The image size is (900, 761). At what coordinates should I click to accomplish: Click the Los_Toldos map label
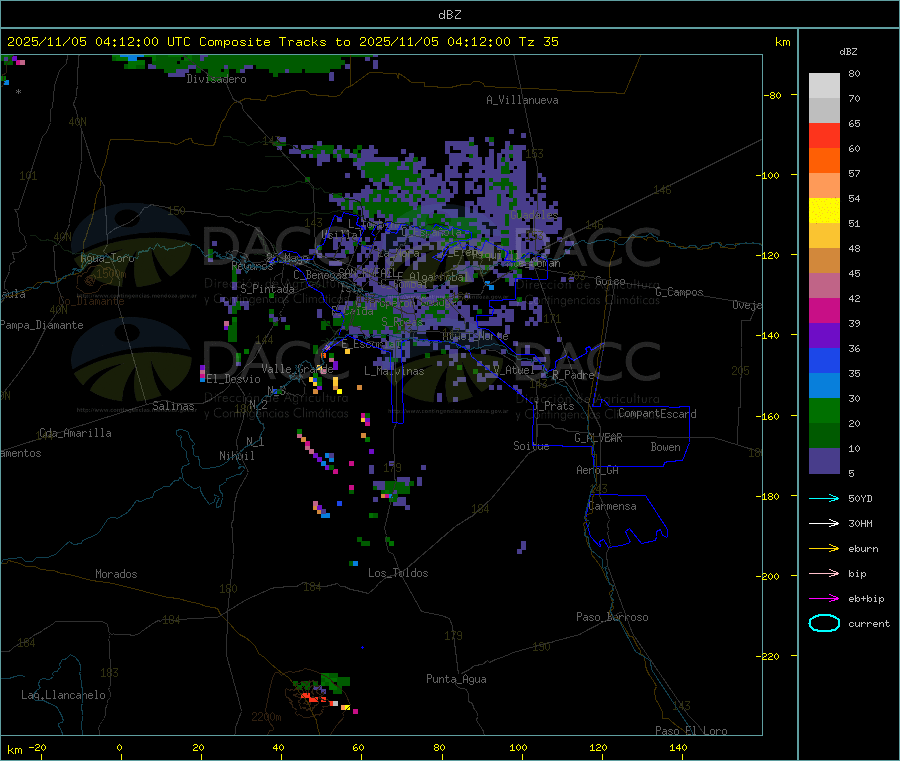(x=398, y=573)
